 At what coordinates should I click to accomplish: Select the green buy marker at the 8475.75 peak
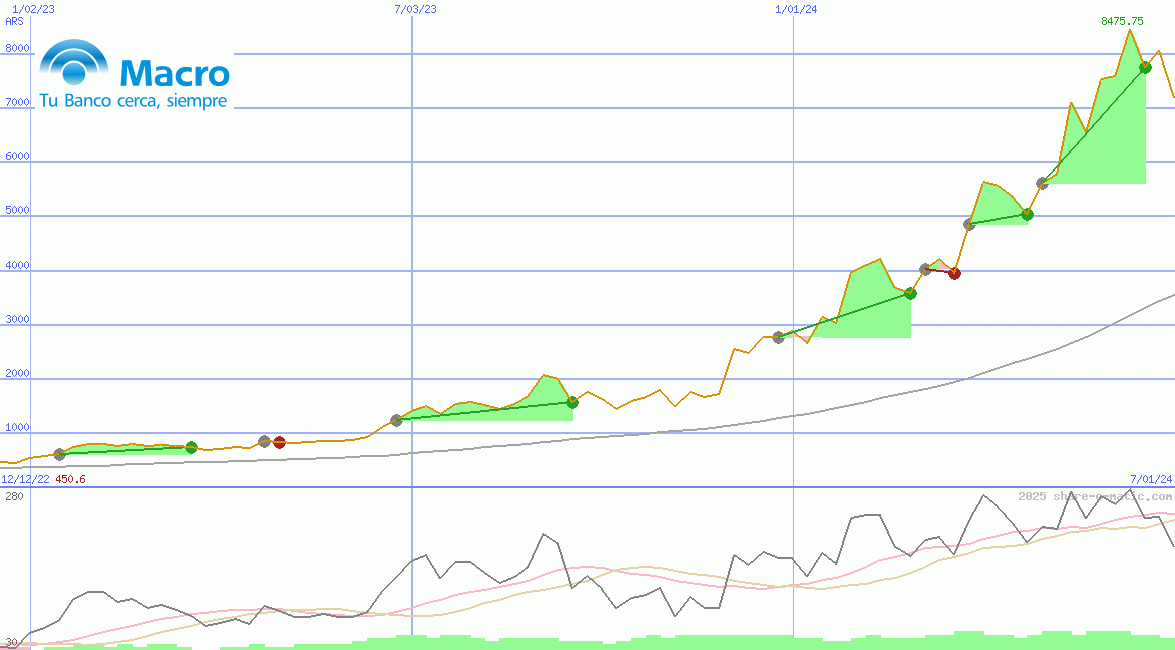[x=1144, y=68]
